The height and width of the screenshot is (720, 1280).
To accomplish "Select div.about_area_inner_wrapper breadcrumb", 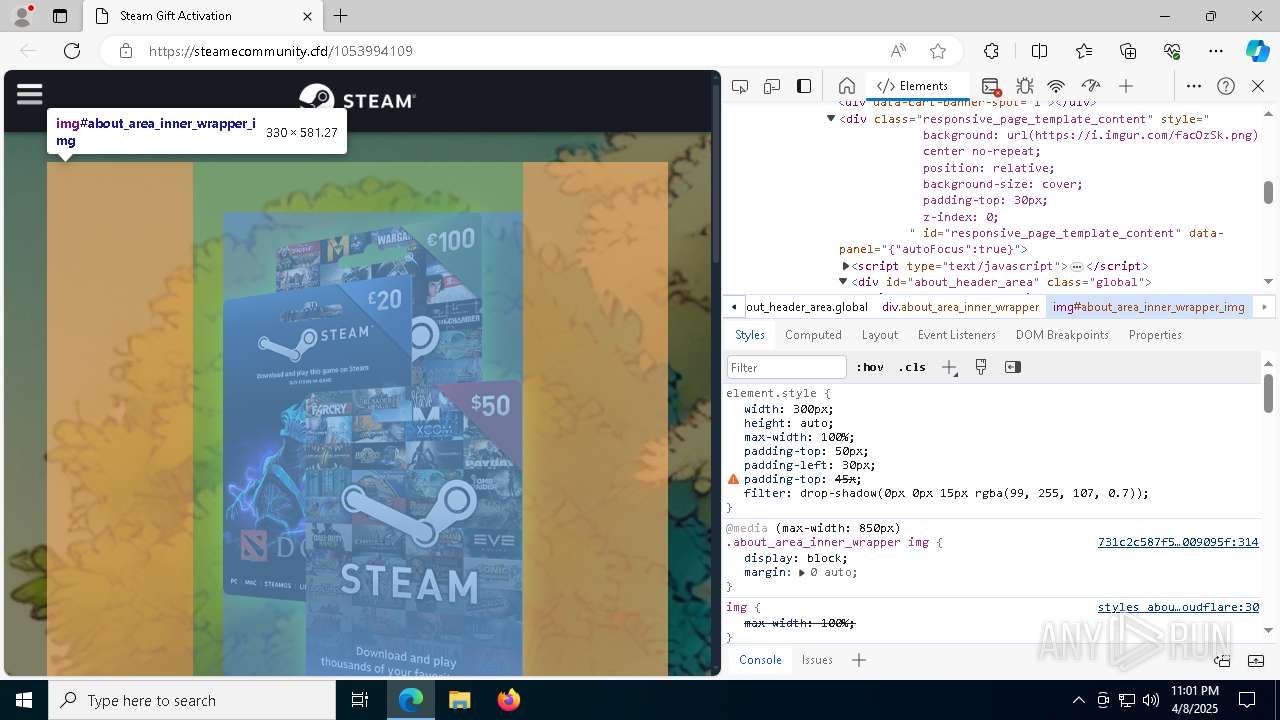I will coord(960,307).
